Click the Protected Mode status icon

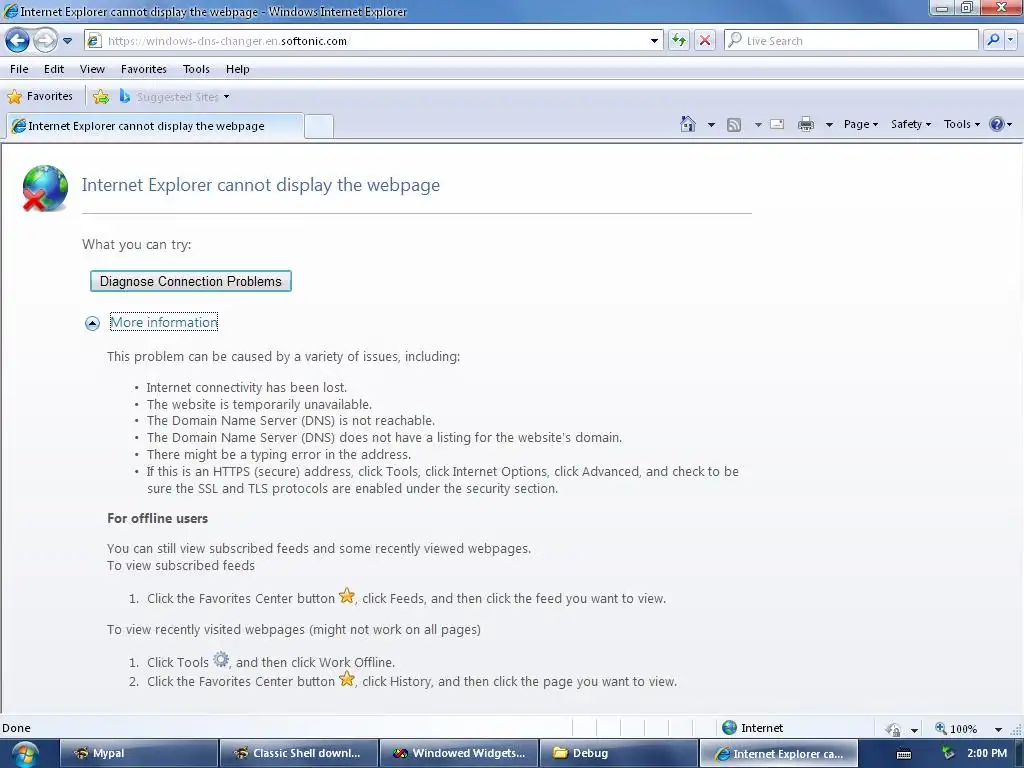click(x=893, y=729)
